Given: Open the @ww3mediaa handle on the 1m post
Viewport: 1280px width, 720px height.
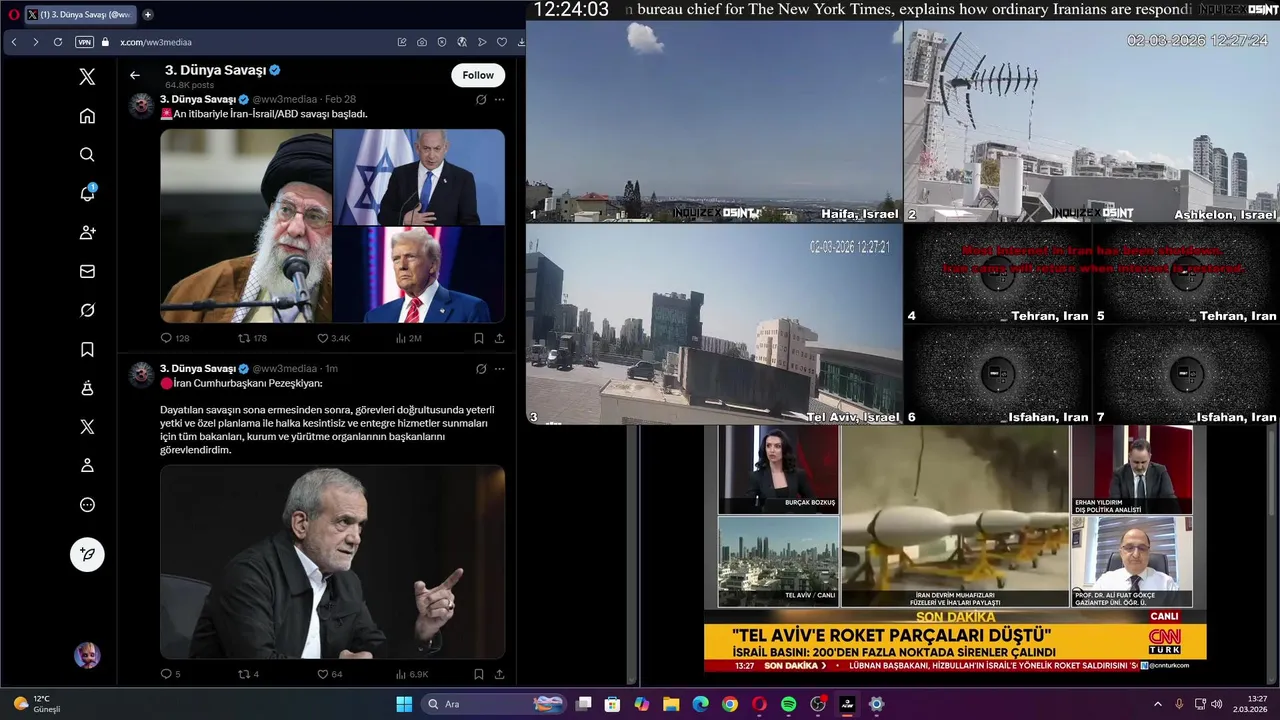Looking at the screenshot, I should tap(285, 369).
